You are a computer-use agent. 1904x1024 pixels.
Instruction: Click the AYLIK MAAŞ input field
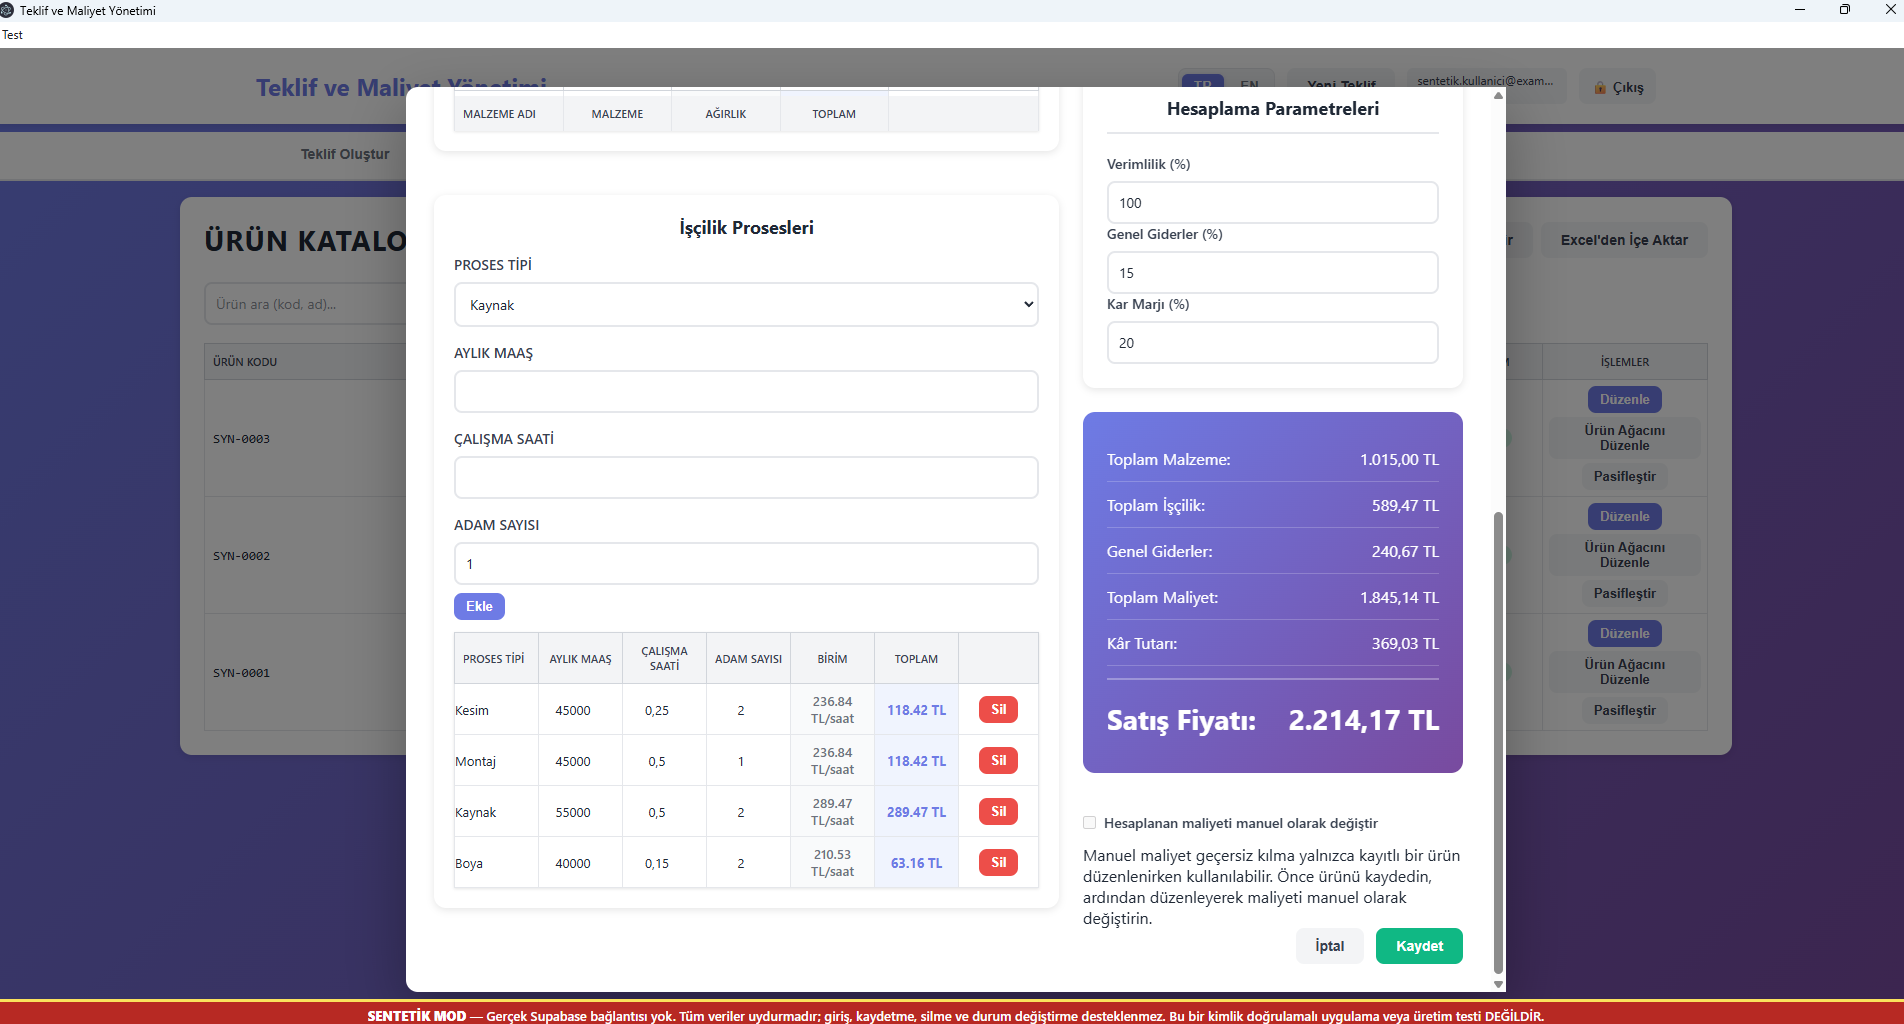click(746, 392)
